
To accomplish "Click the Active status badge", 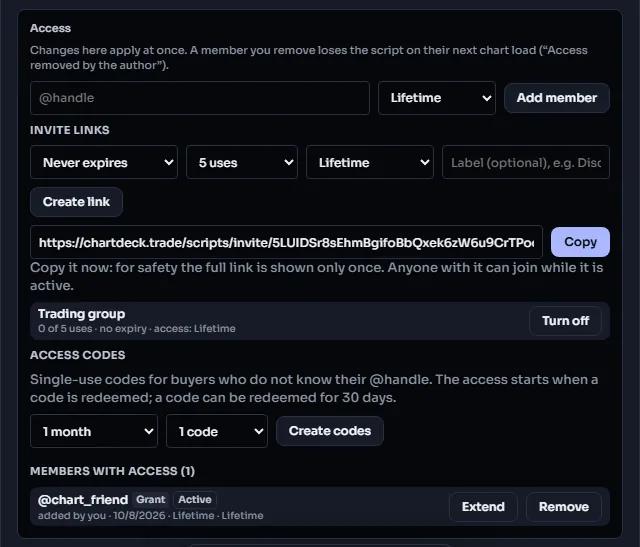I will pos(195,500).
